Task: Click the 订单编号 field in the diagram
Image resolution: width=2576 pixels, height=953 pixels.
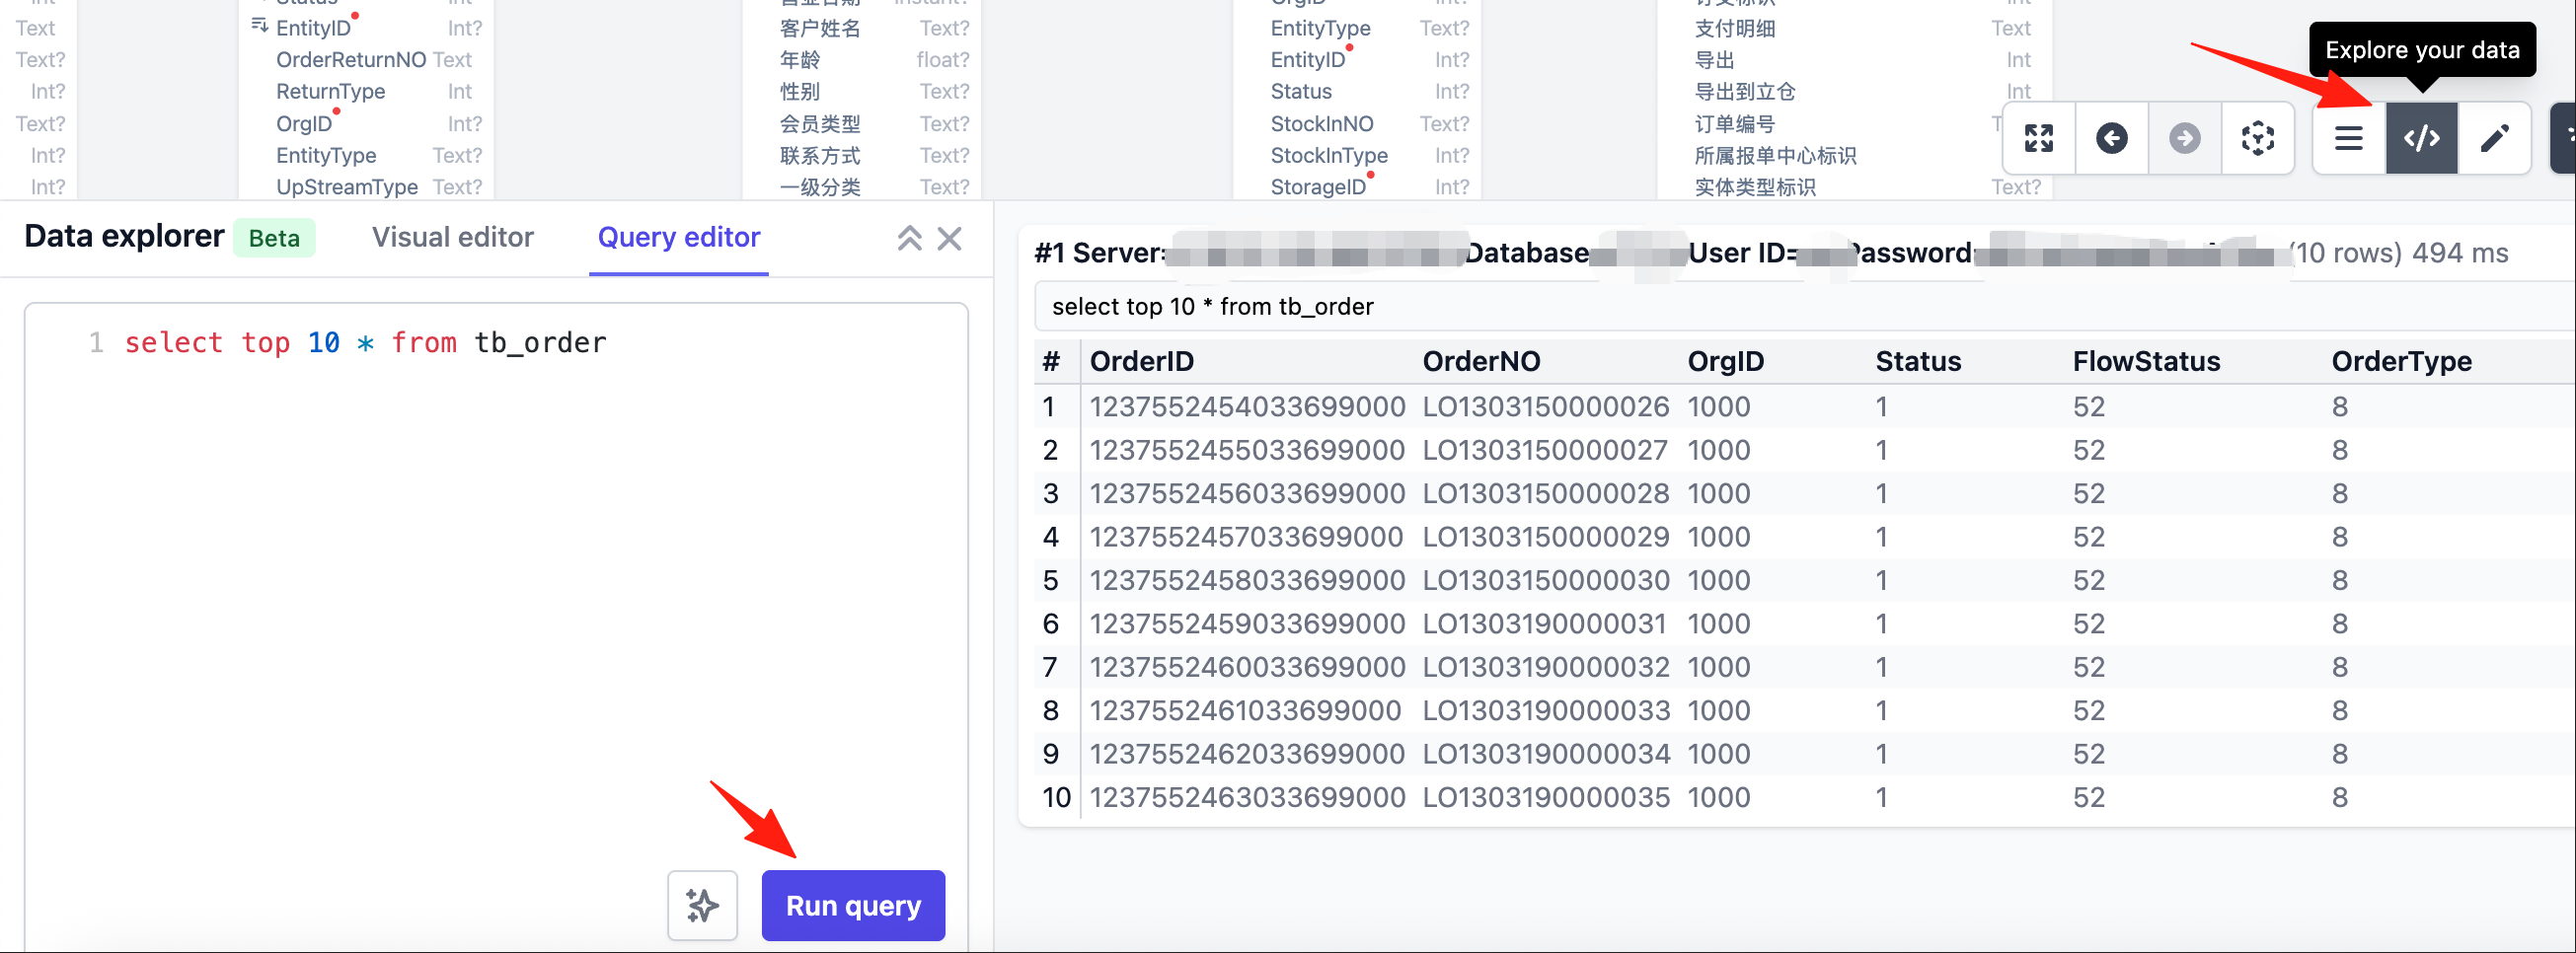Action: (x=1734, y=124)
